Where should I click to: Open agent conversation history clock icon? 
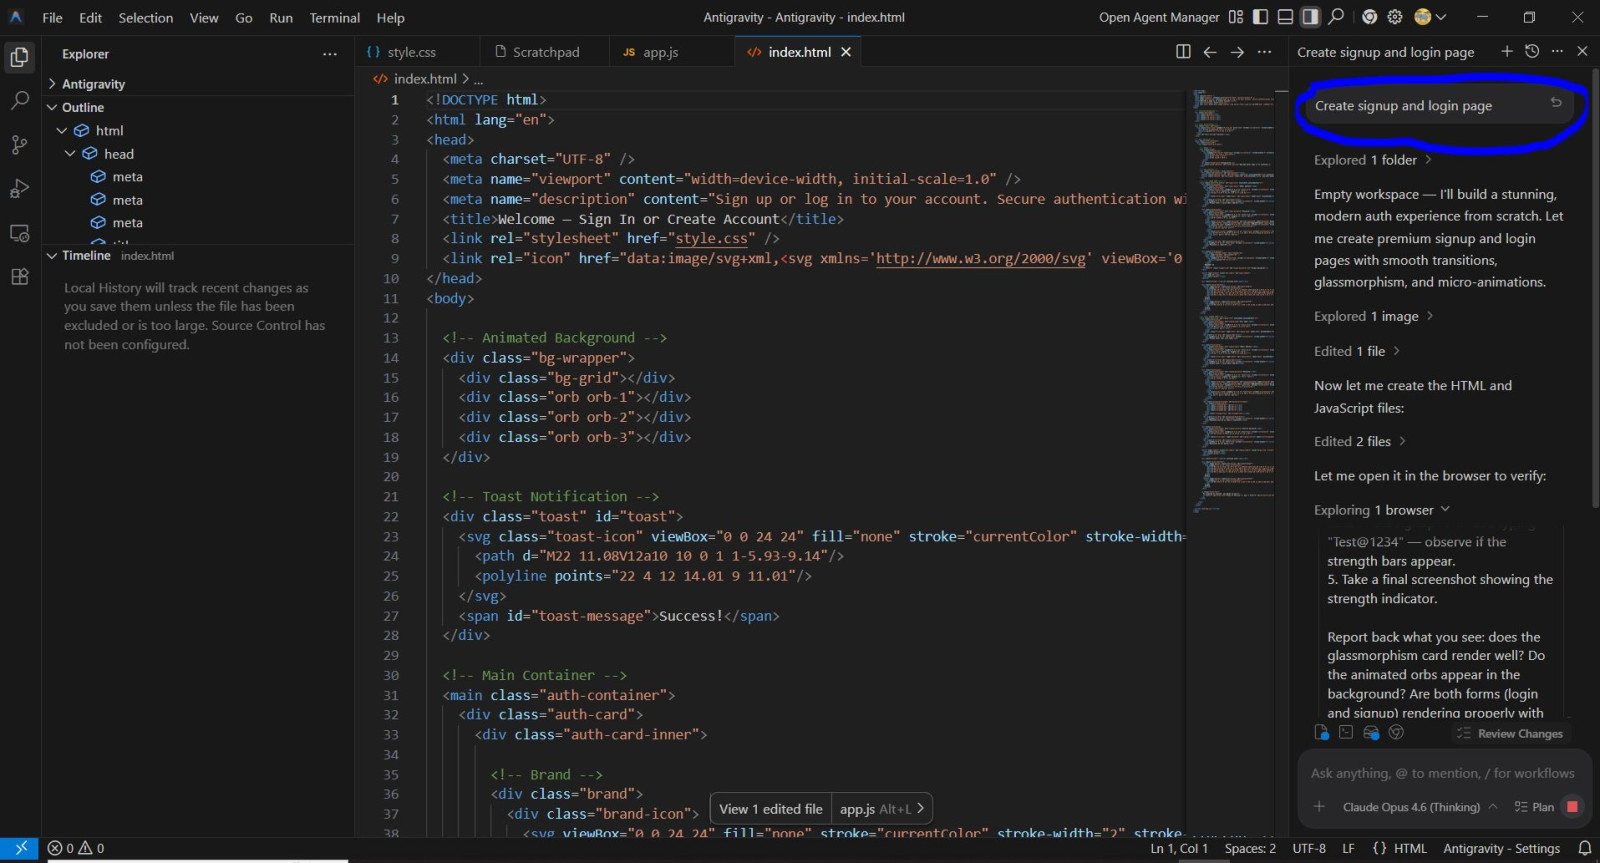(x=1532, y=51)
